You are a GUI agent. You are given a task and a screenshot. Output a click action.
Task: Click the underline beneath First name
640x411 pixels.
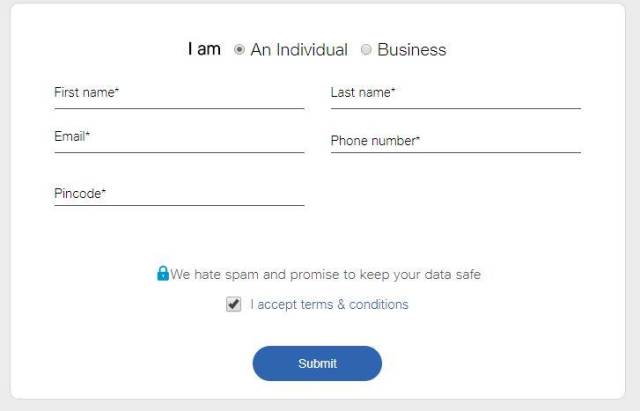pyautogui.click(x=179, y=109)
